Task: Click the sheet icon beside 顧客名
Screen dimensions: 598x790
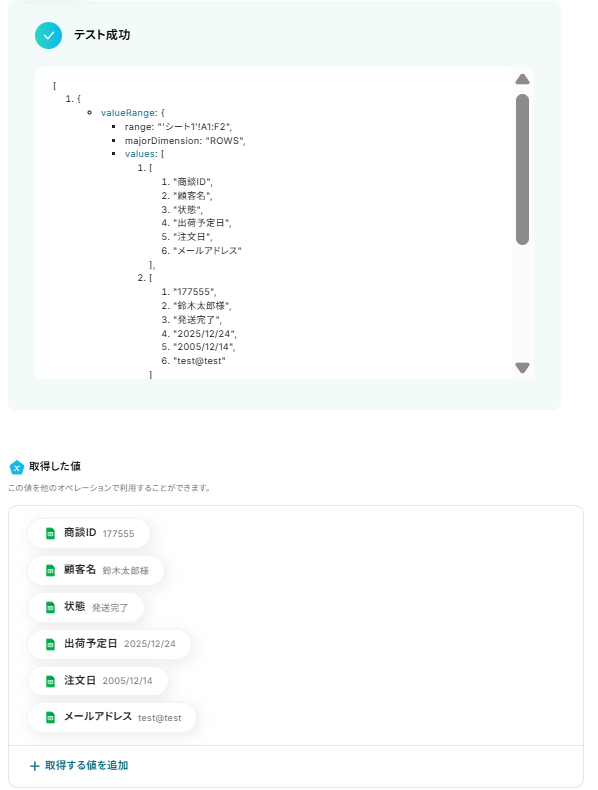Action: pos(50,570)
